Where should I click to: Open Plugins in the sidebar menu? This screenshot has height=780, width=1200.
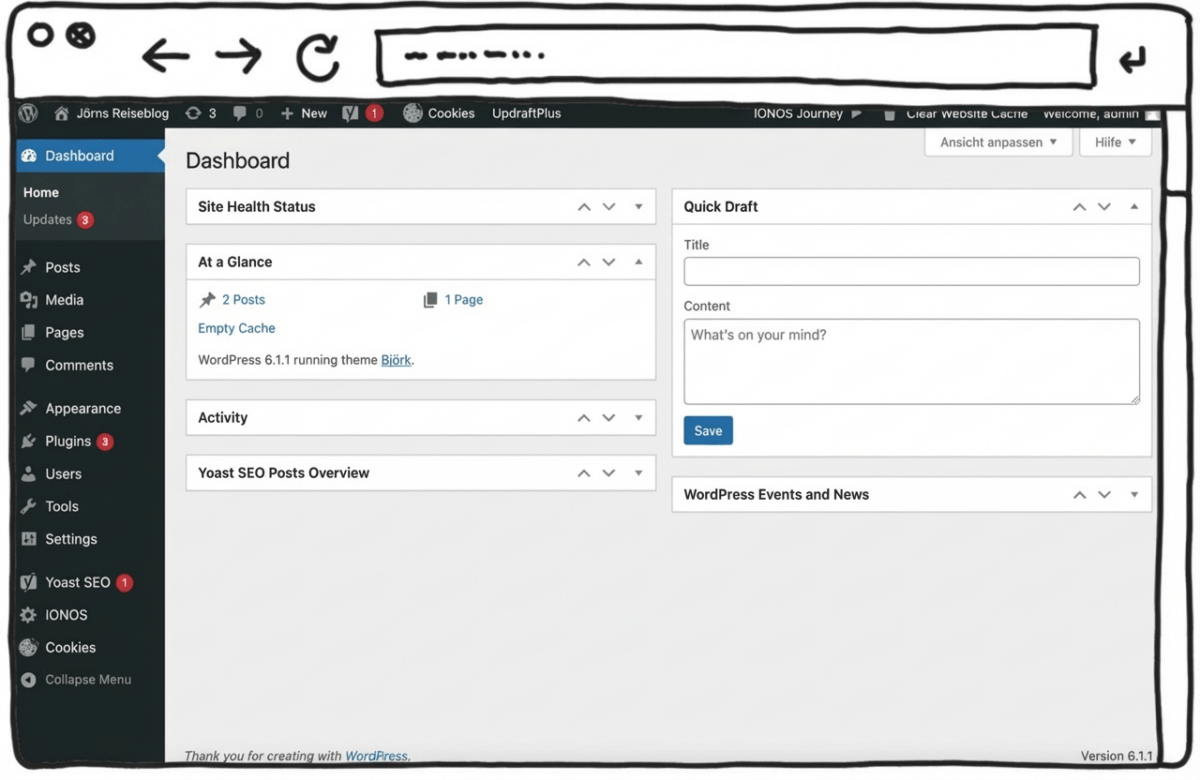(67, 441)
